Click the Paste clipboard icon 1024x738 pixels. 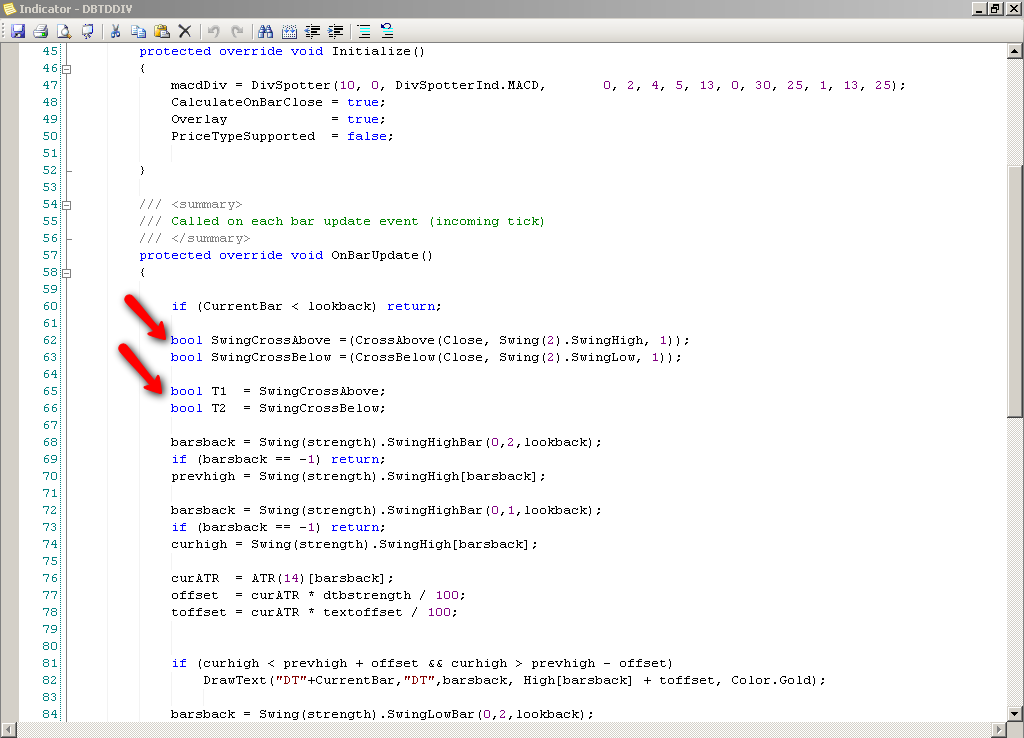pos(161,31)
